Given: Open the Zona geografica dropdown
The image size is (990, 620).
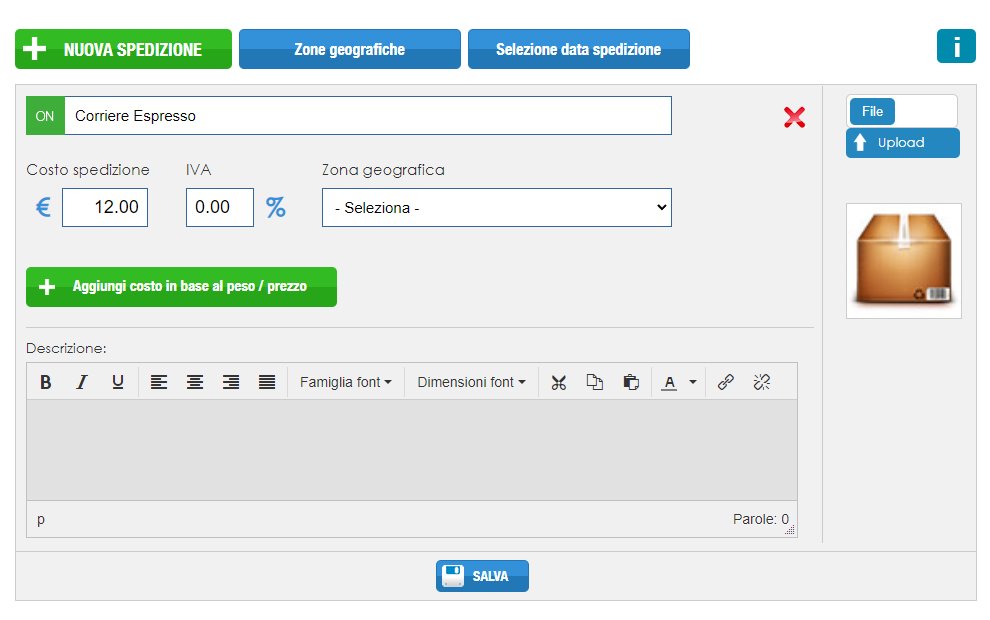Looking at the screenshot, I should [497, 207].
